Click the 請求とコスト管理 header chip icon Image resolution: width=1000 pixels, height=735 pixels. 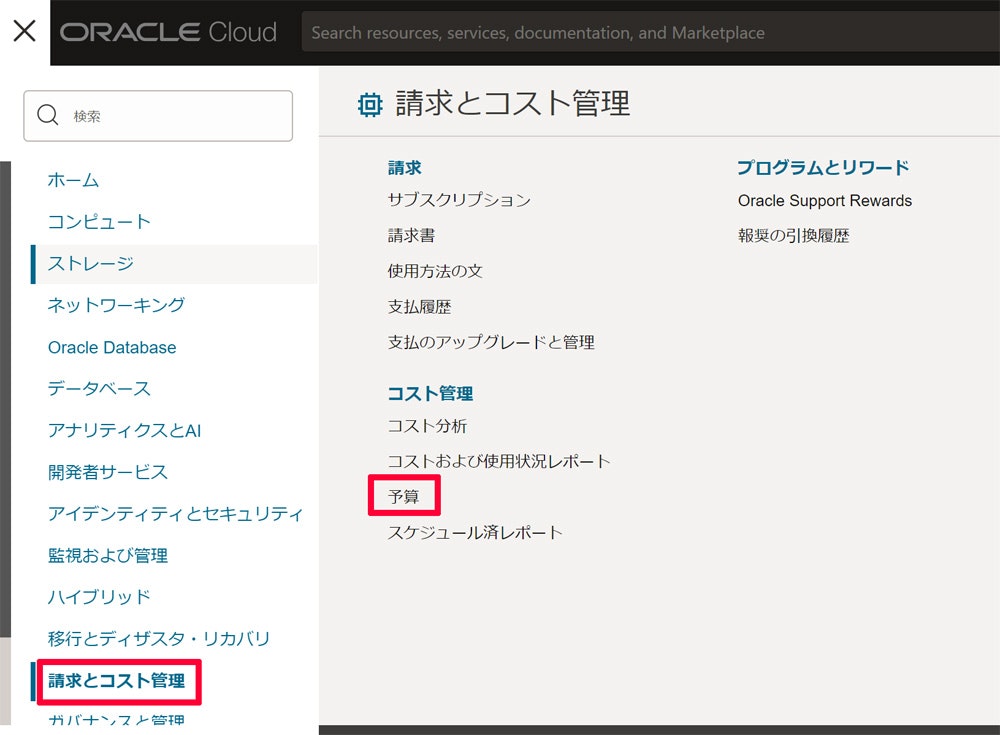coord(370,104)
